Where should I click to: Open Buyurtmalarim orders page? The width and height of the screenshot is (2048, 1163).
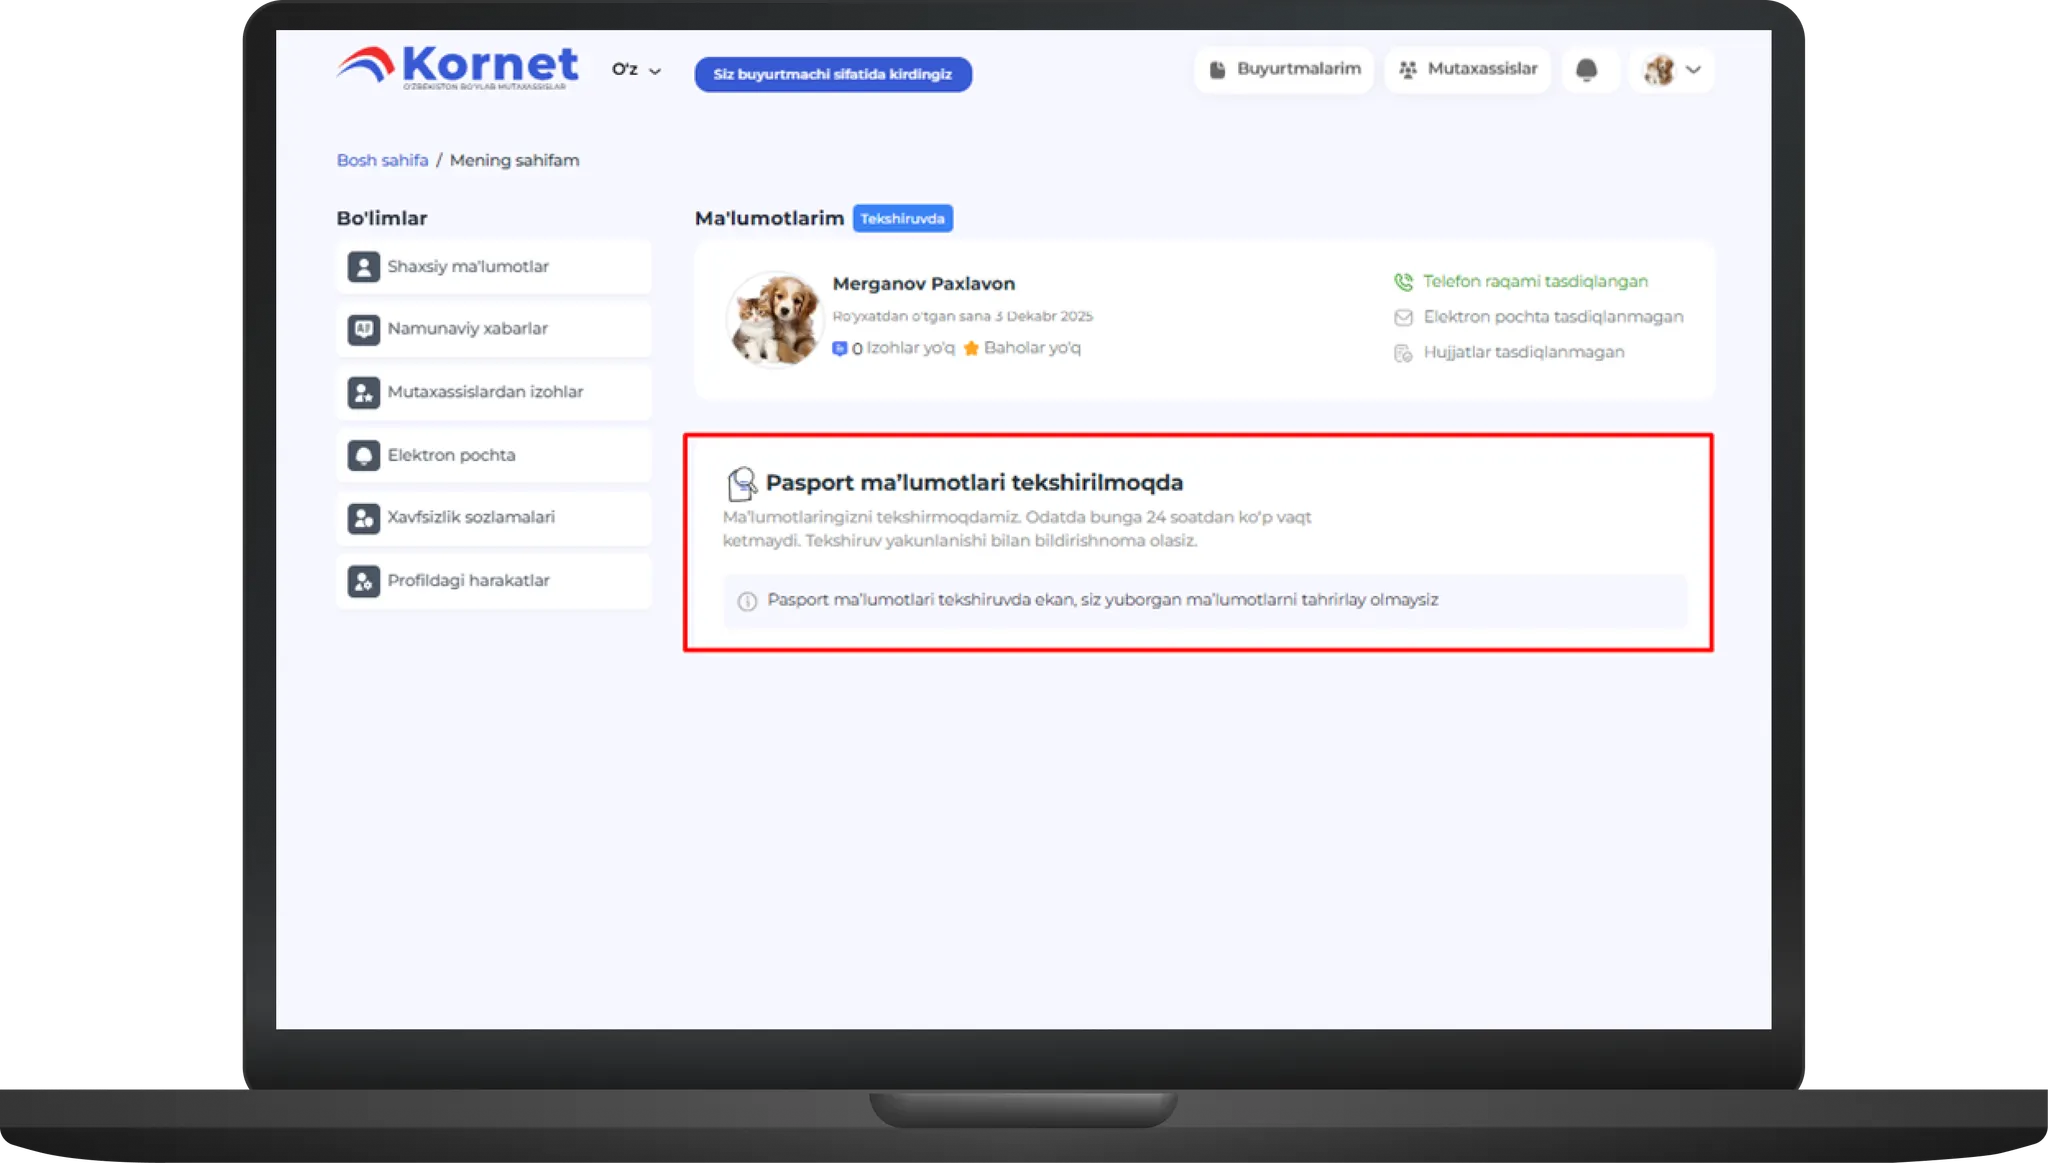(1284, 69)
